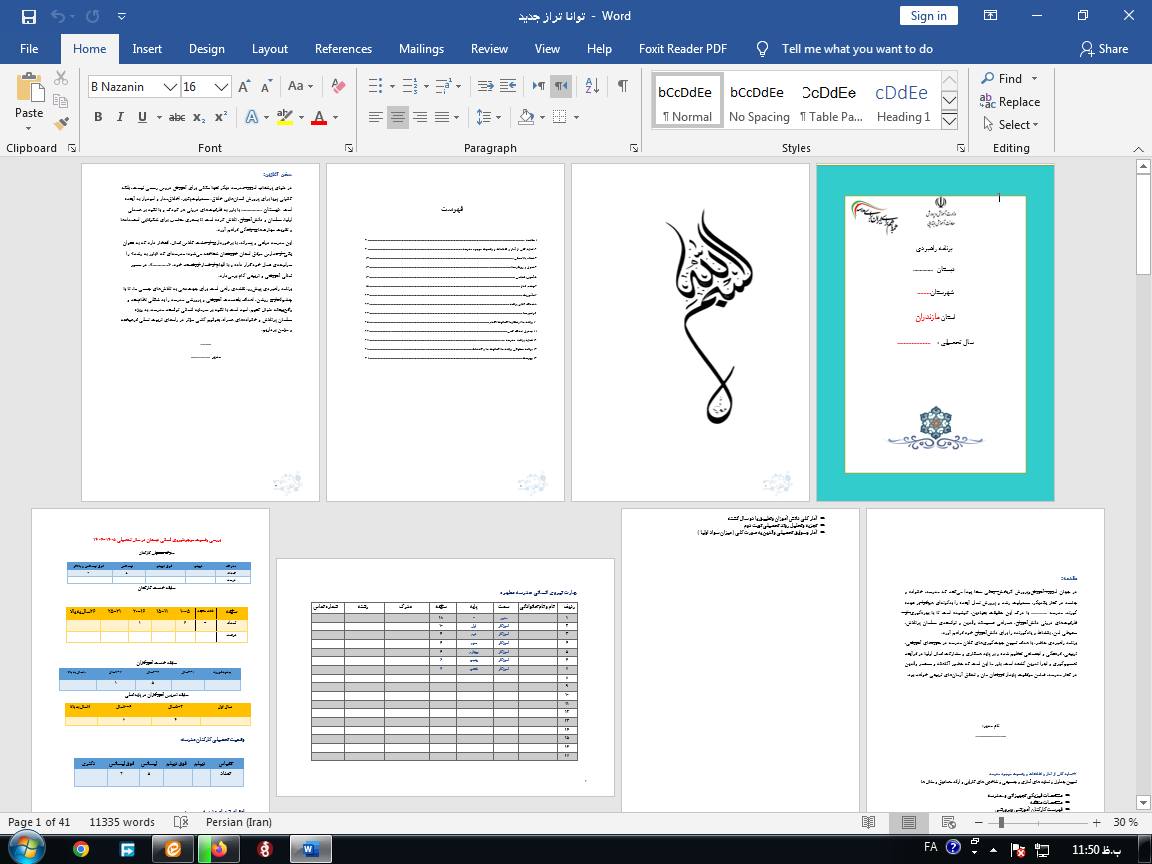Switch to the Foxit Reader PDF tab

click(683, 48)
